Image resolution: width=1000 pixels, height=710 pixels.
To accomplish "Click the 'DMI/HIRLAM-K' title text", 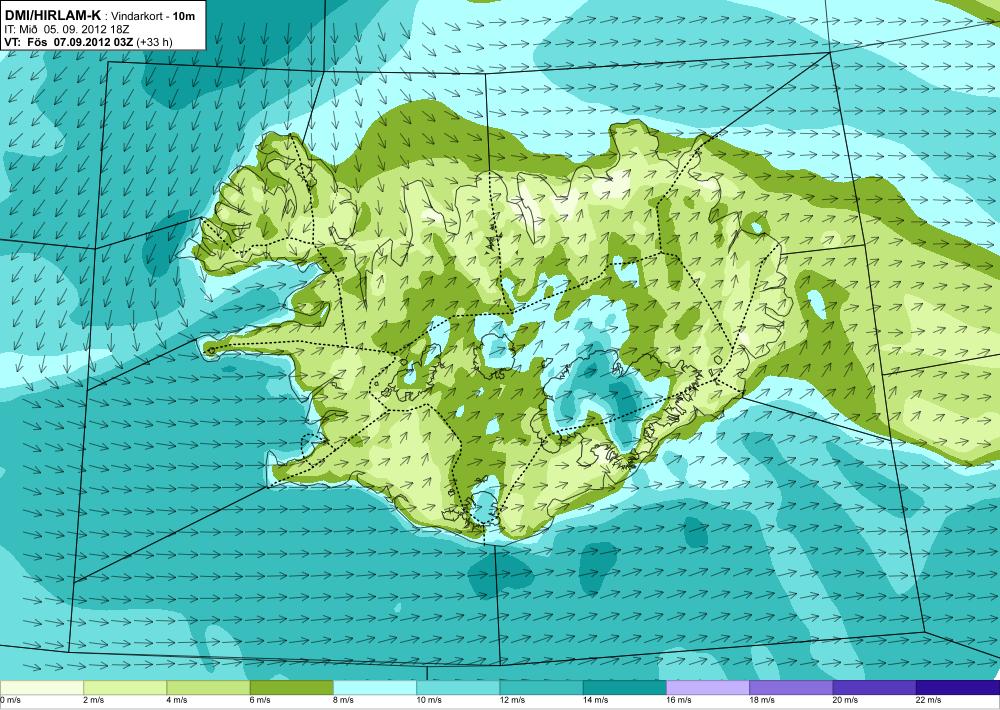I will 52,15.
